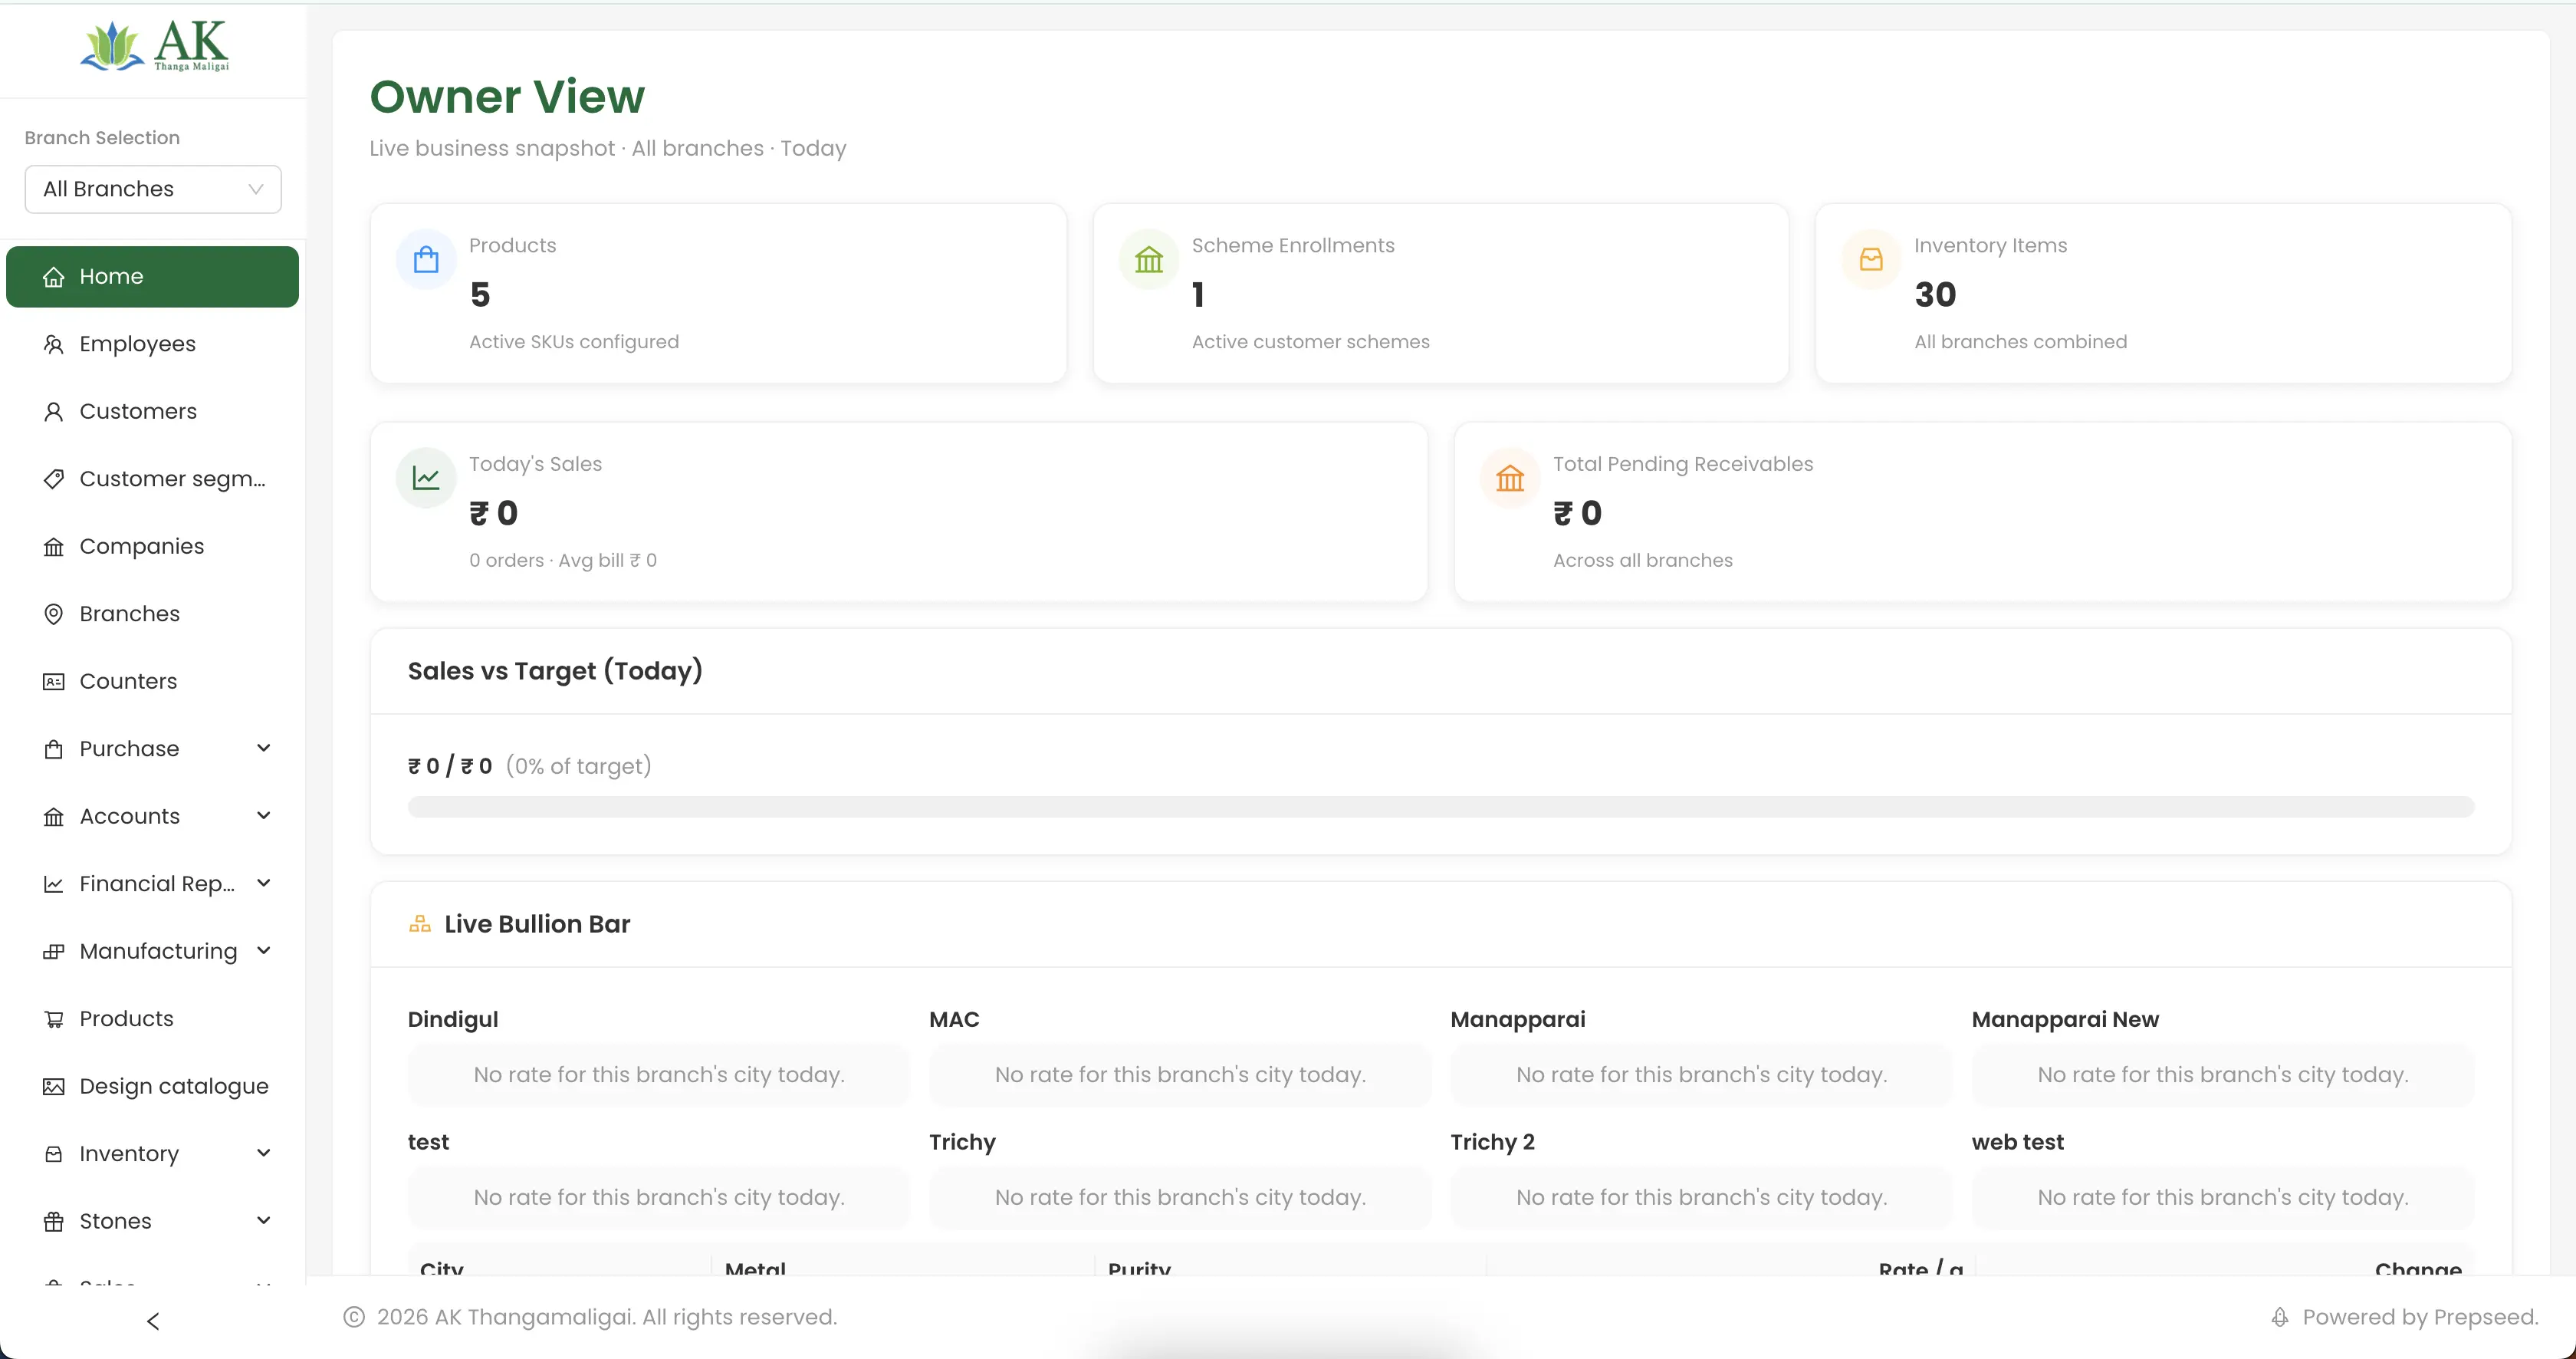This screenshot has width=2576, height=1359.
Task: Click the Design catalogue picture icon
Action: pyautogui.click(x=54, y=1087)
